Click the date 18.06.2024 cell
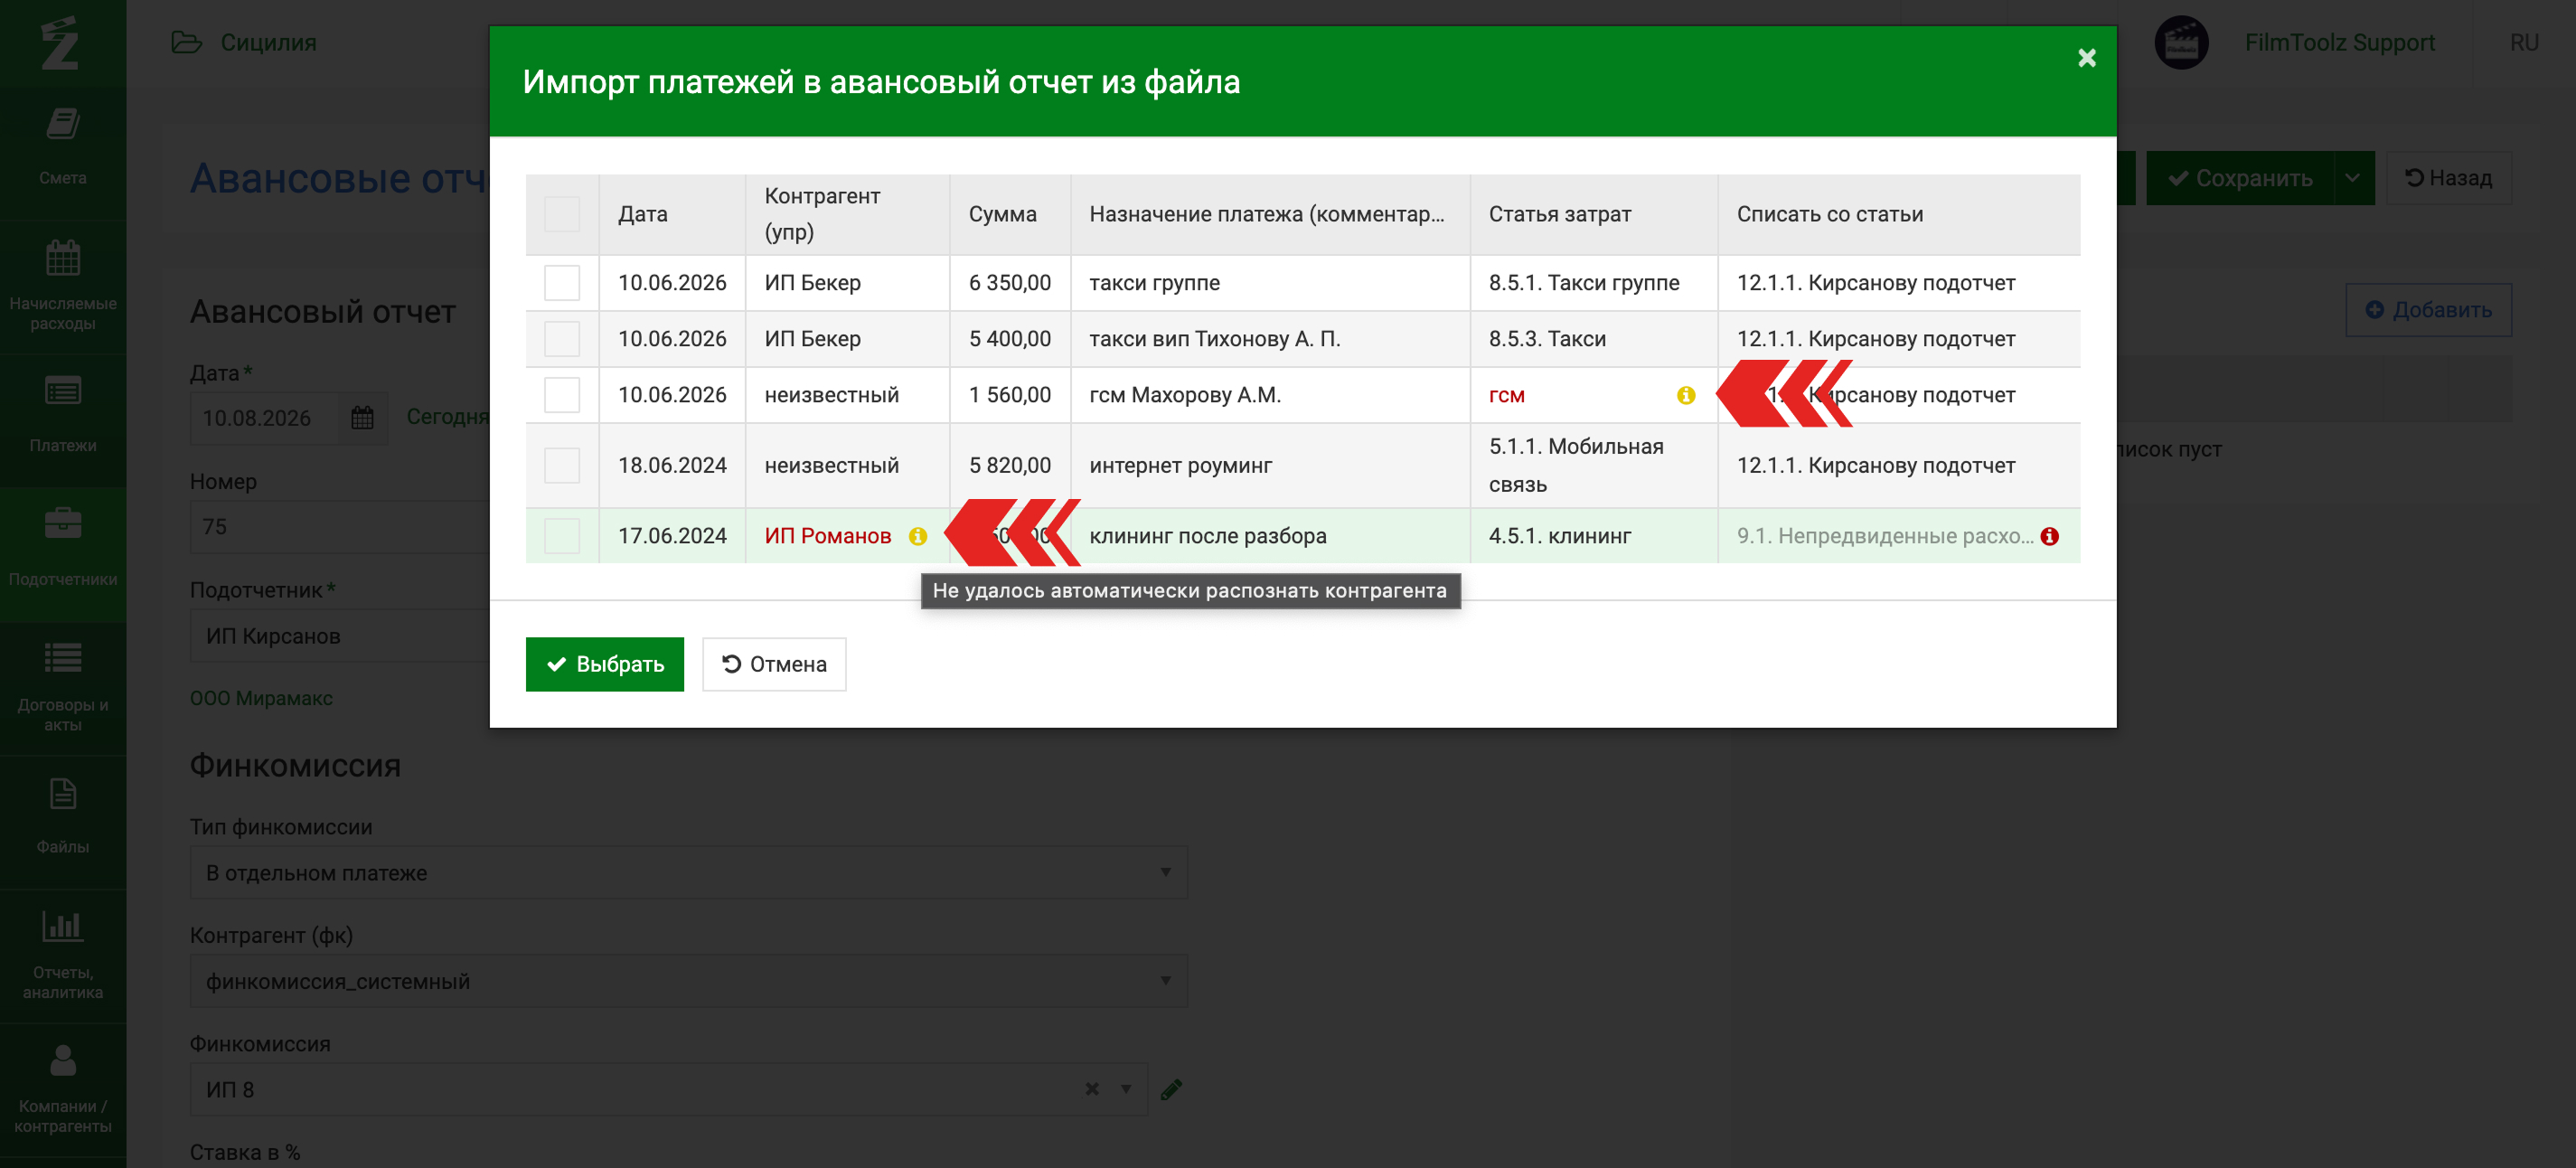Image resolution: width=2576 pixels, height=1168 pixels. (672, 465)
